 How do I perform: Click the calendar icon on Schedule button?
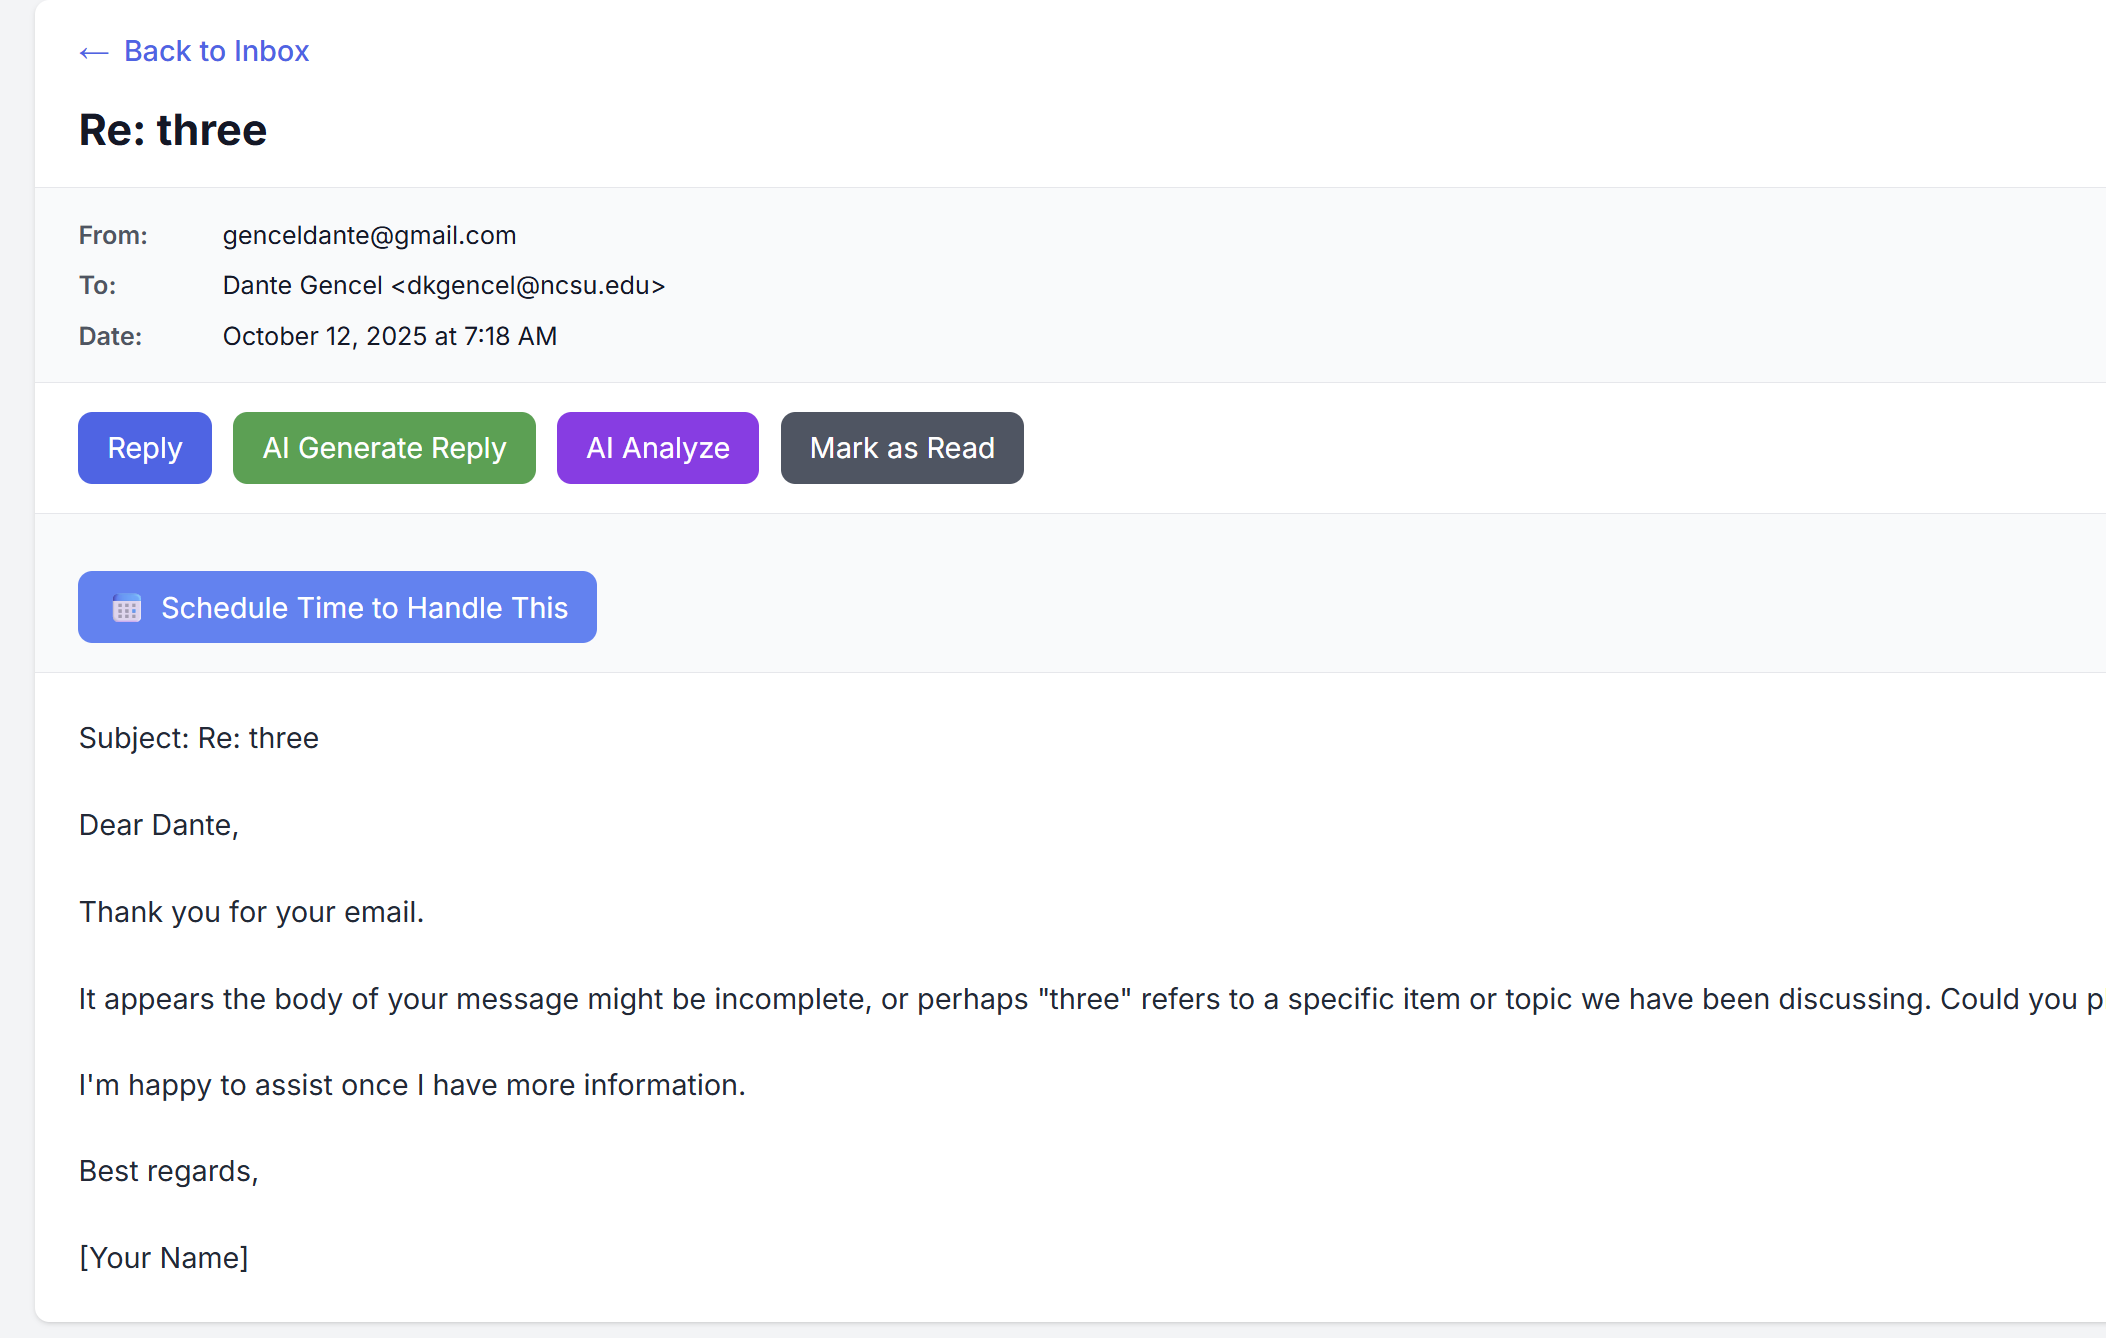(x=127, y=608)
